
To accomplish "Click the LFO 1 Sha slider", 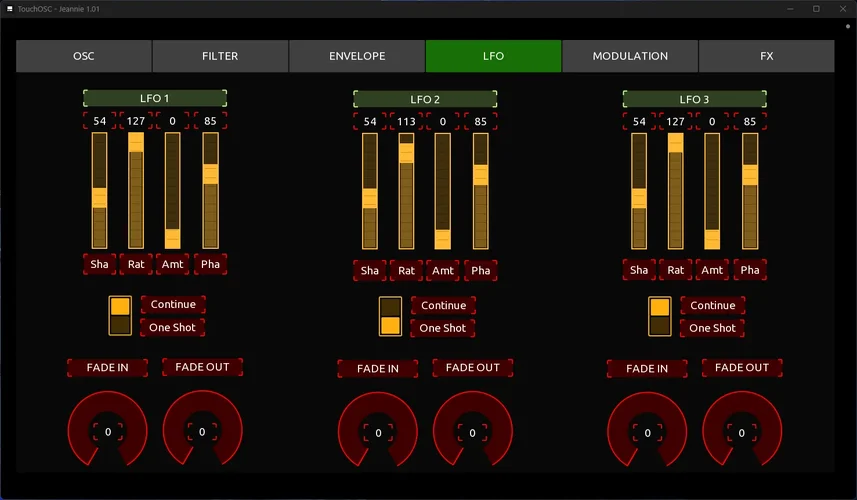I will [x=99, y=190].
